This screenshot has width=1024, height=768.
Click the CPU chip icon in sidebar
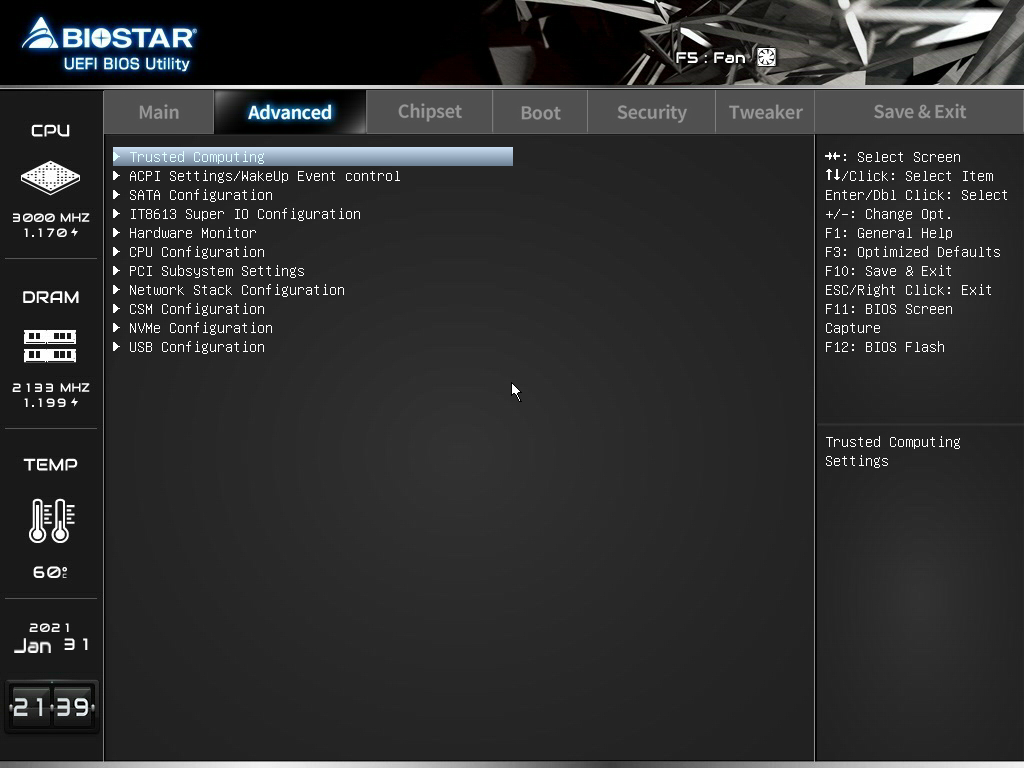[50, 178]
